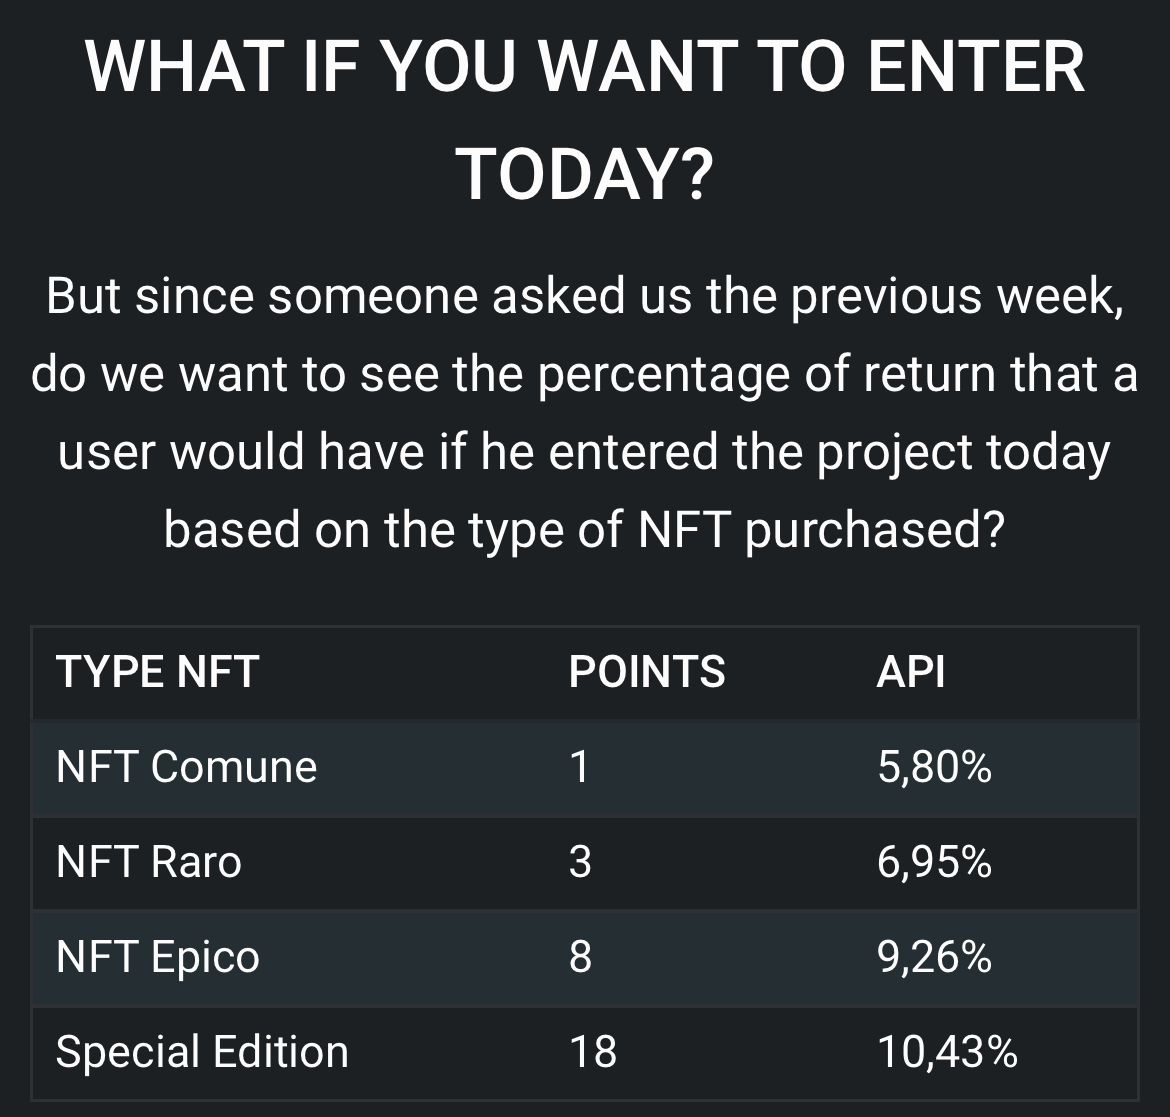This screenshot has width=1170, height=1117.
Task: Click points value 8 for NFT Epico
Action: (580, 957)
